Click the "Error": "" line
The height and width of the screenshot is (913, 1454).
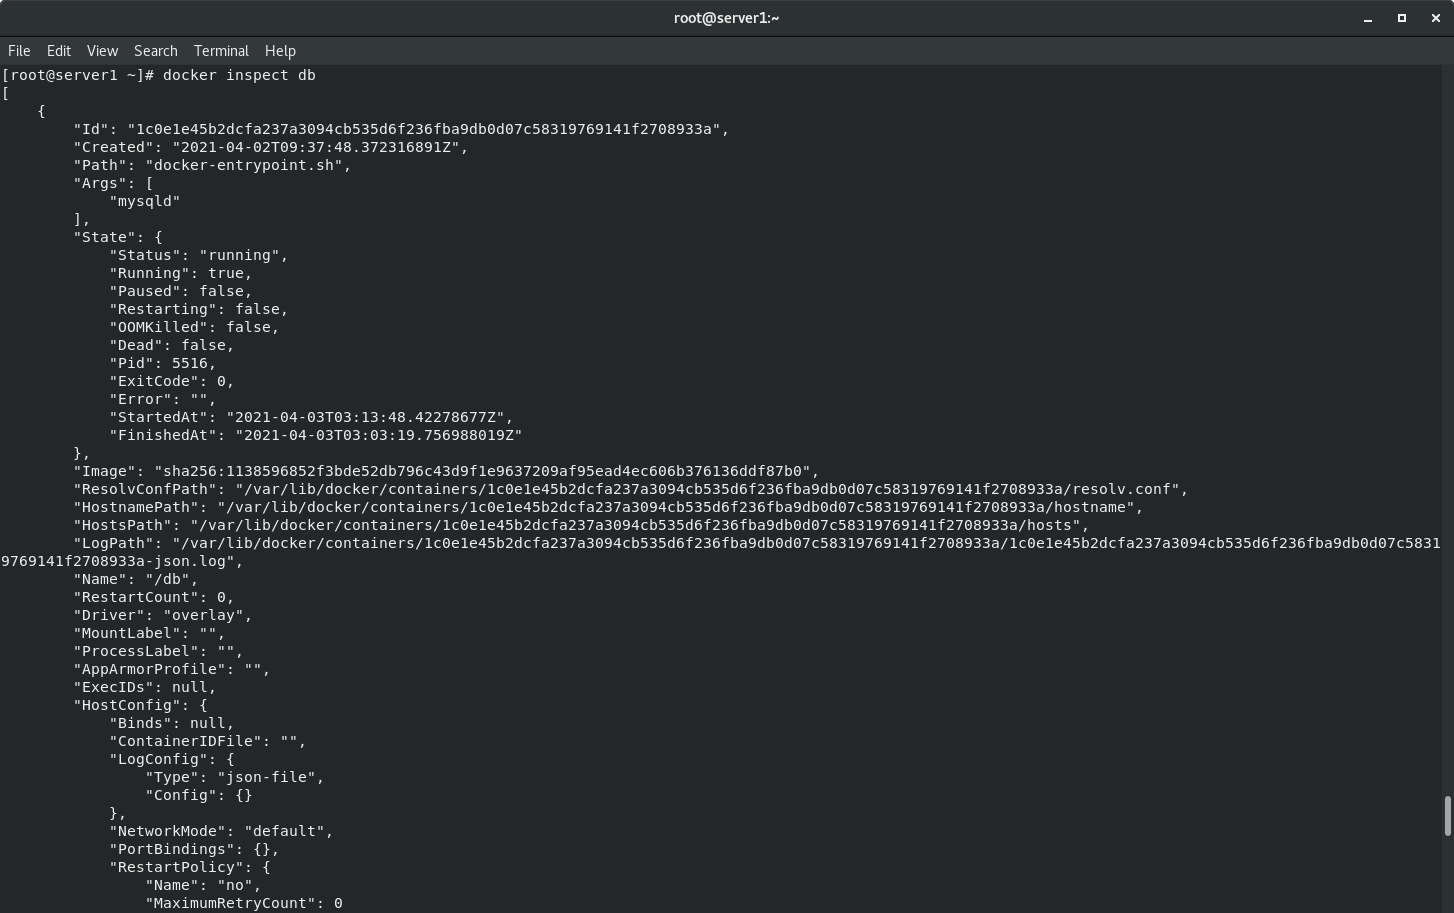point(163,399)
